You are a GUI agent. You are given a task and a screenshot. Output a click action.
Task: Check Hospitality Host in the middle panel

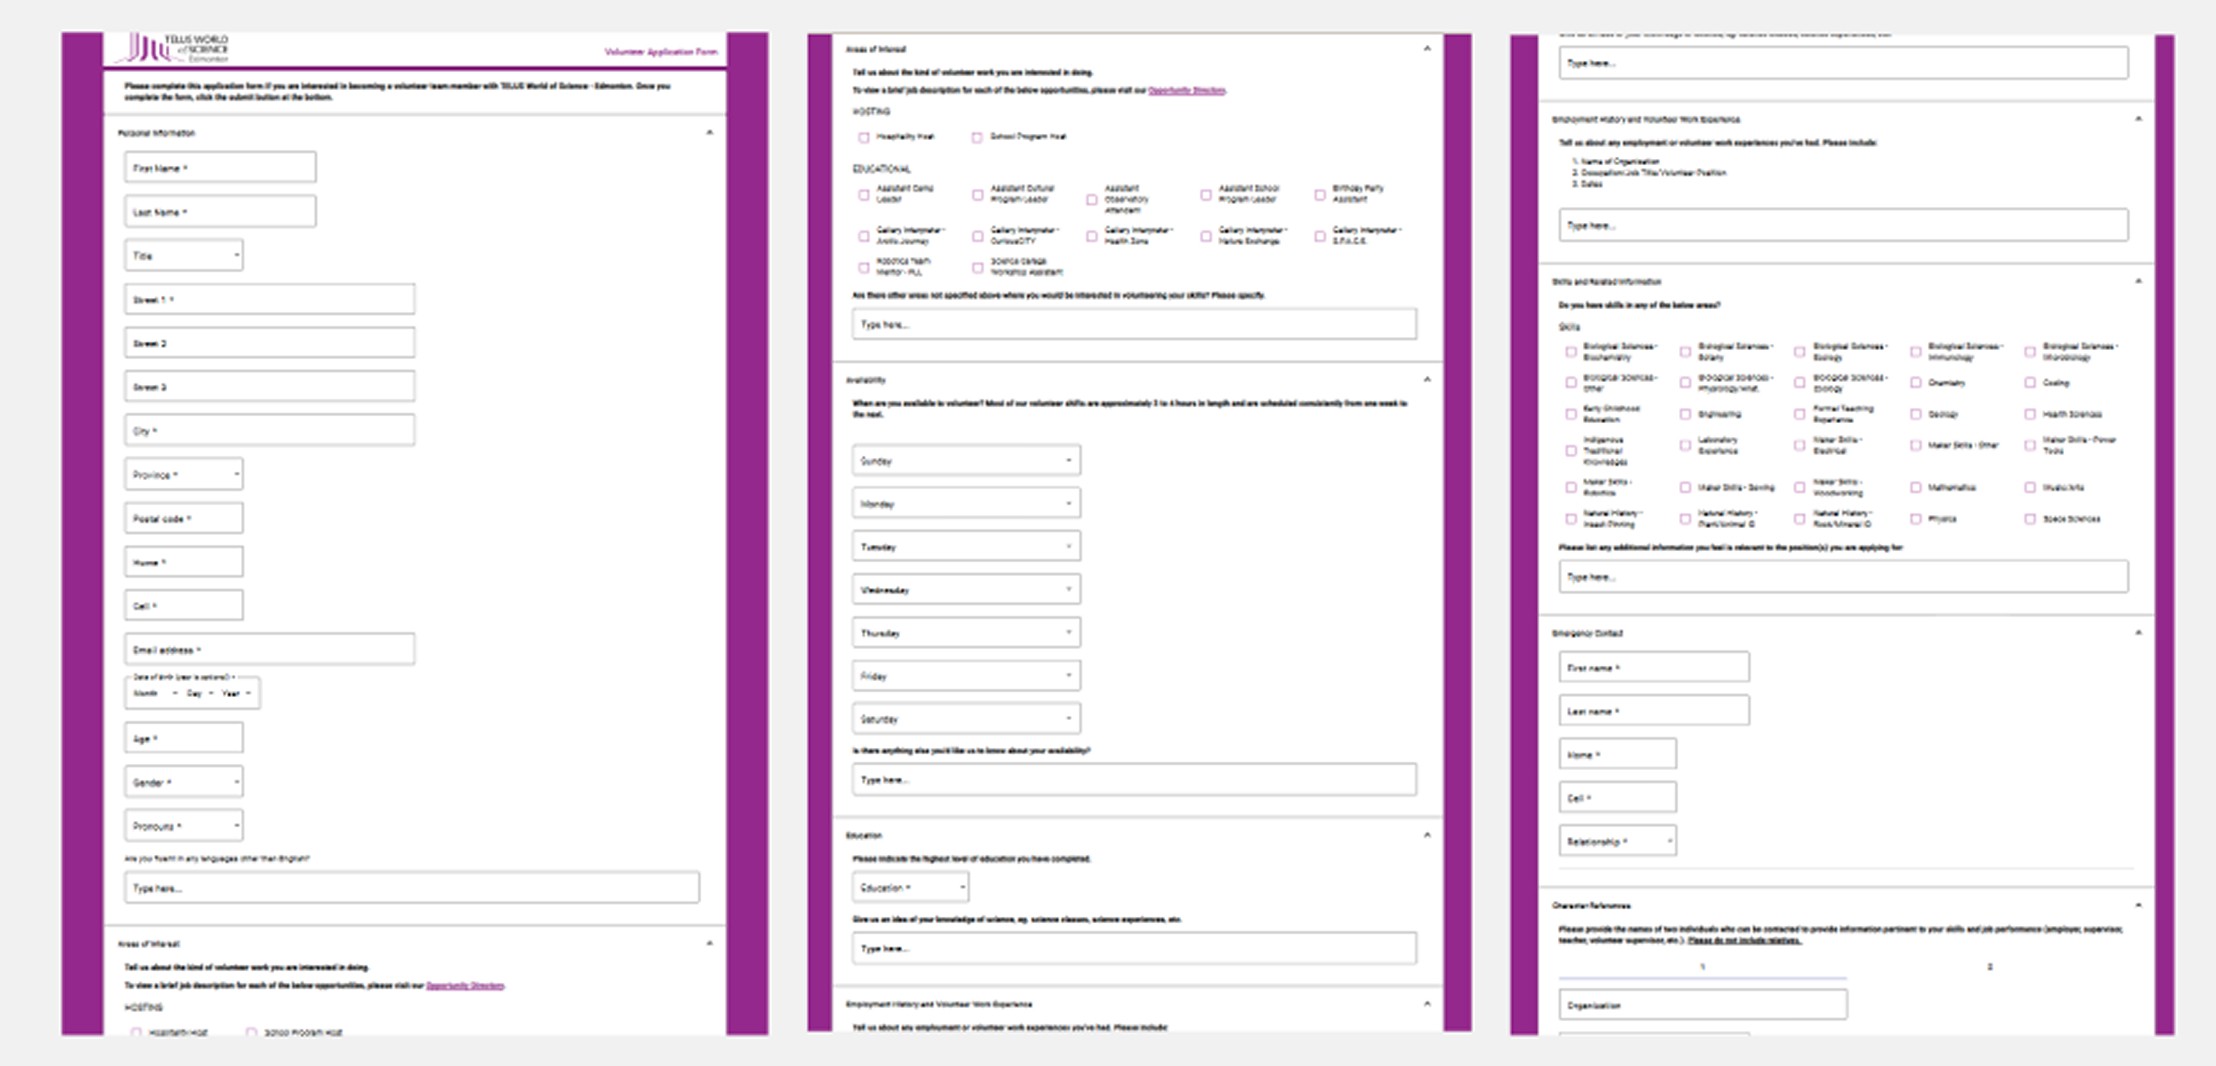coord(864,137)
